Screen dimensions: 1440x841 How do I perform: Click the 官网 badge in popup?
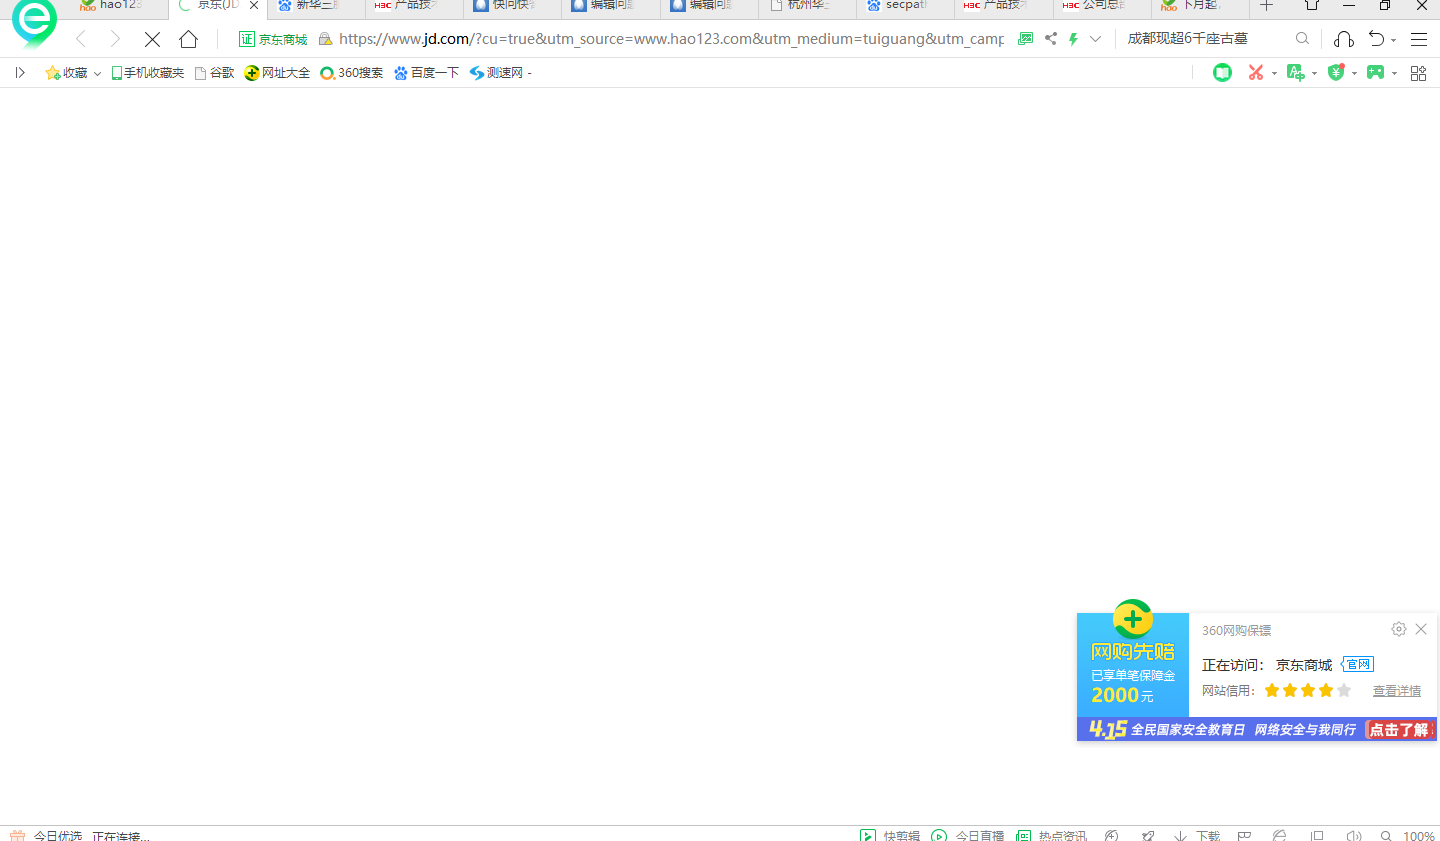coord(1357,665)
